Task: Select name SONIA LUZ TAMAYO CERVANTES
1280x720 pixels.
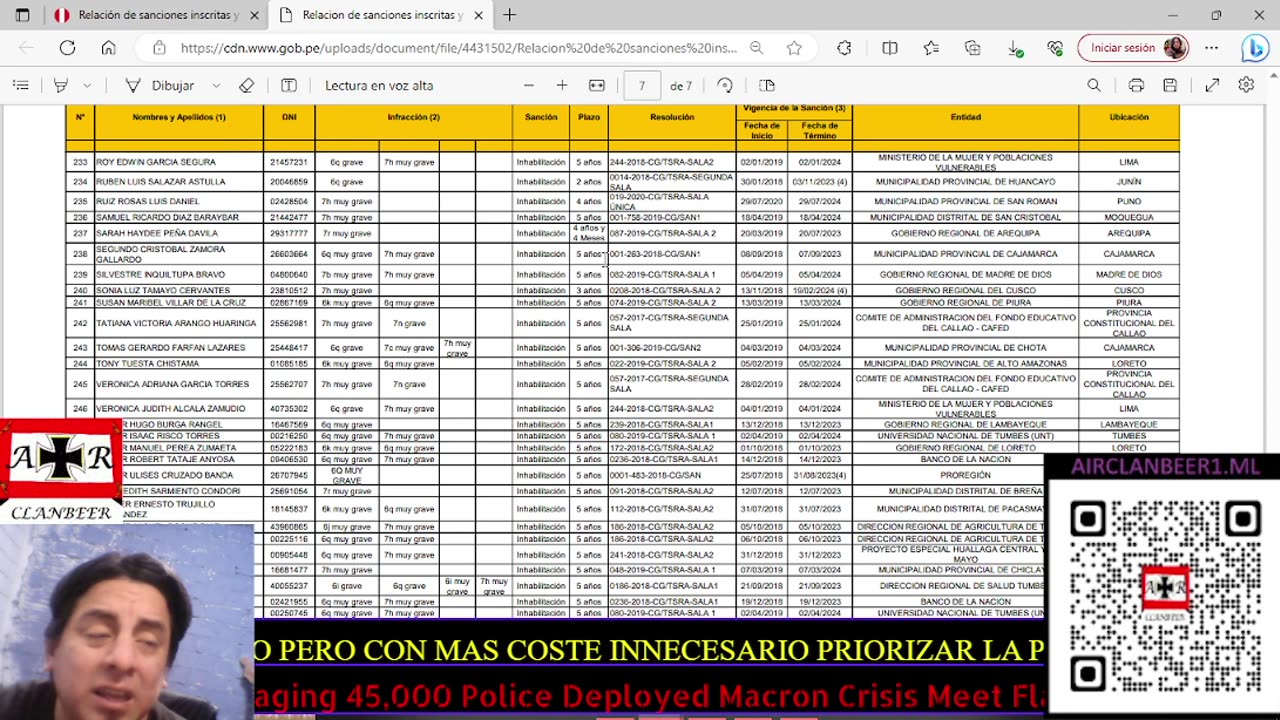Action: [x=163, y=290]
